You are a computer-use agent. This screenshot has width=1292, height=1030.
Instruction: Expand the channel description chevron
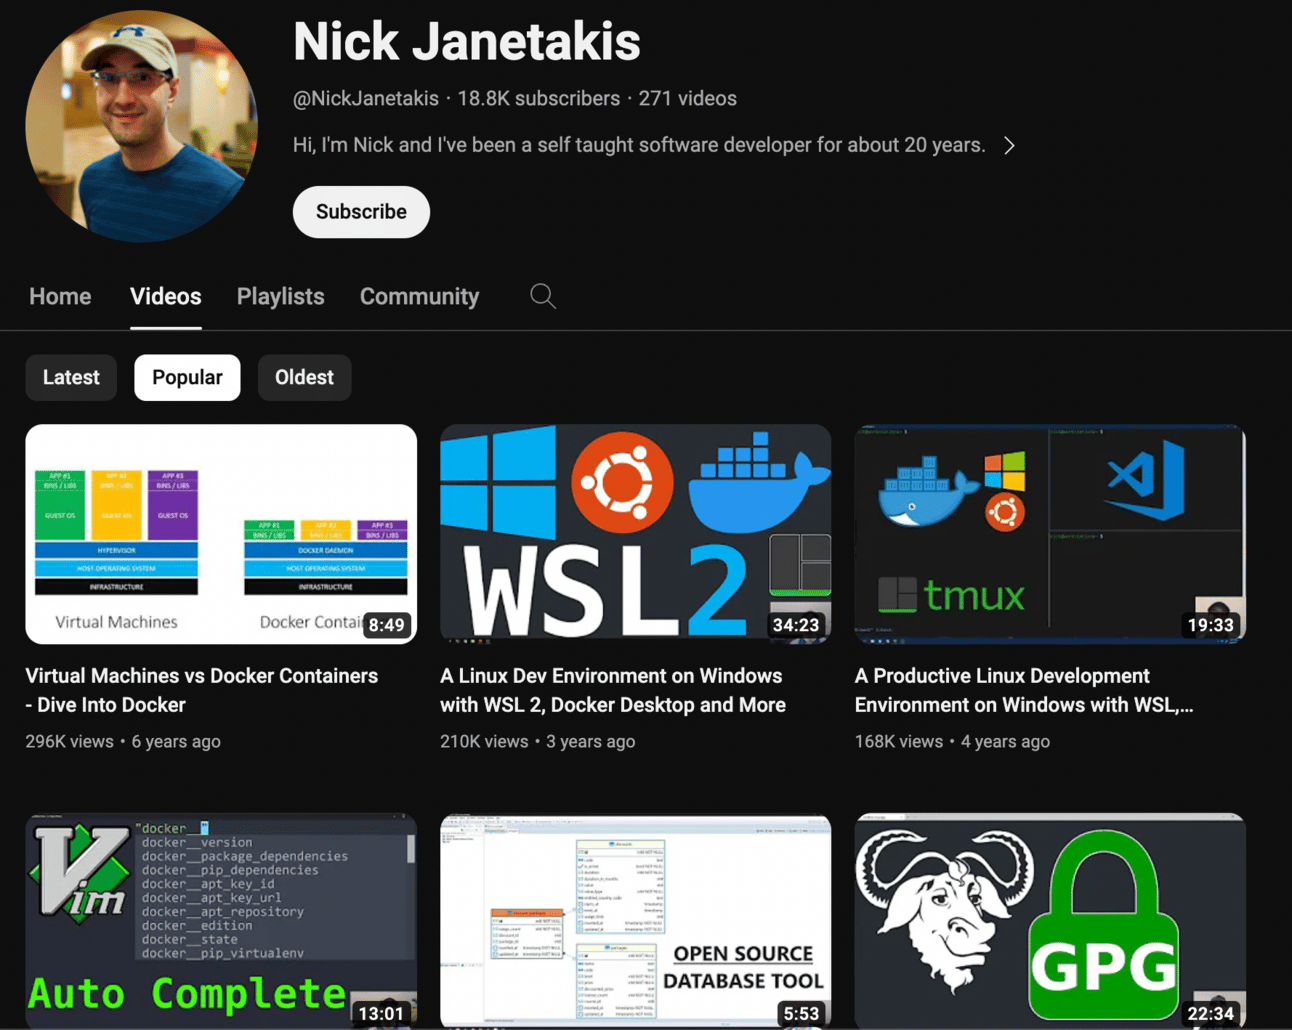(1009, 145)
